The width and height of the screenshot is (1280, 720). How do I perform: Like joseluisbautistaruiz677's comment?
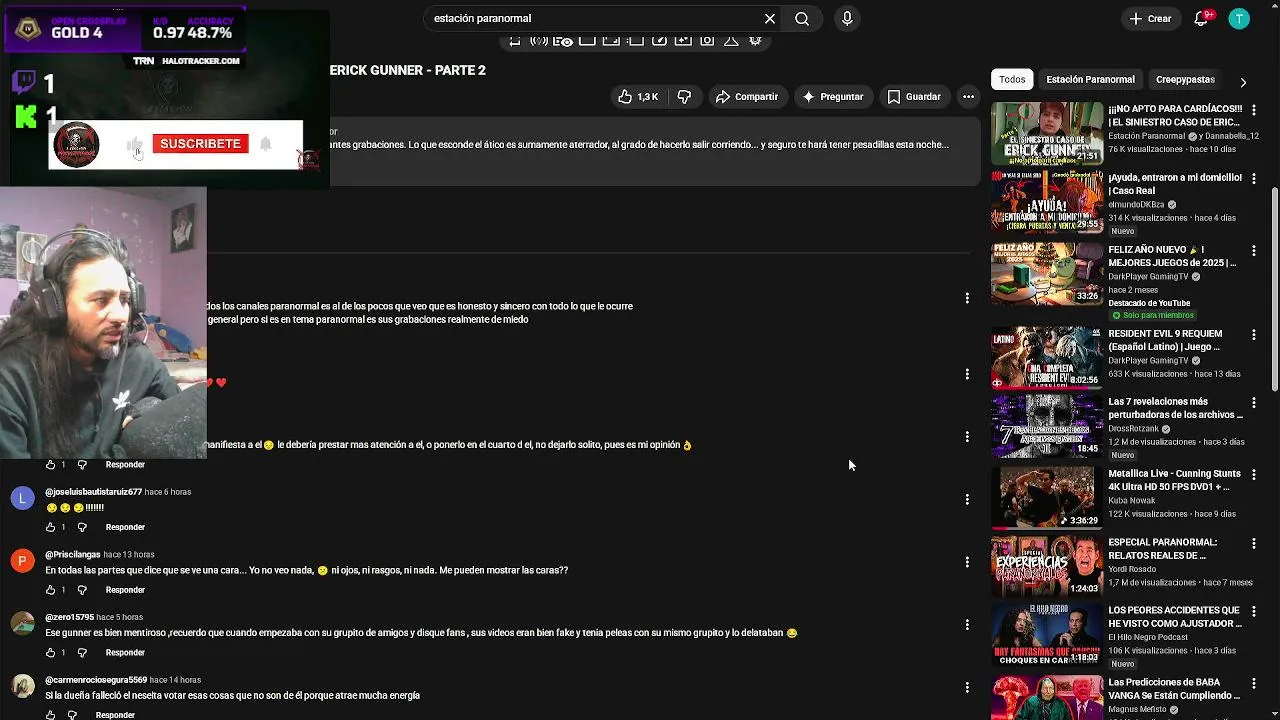(x=51, y=527)
